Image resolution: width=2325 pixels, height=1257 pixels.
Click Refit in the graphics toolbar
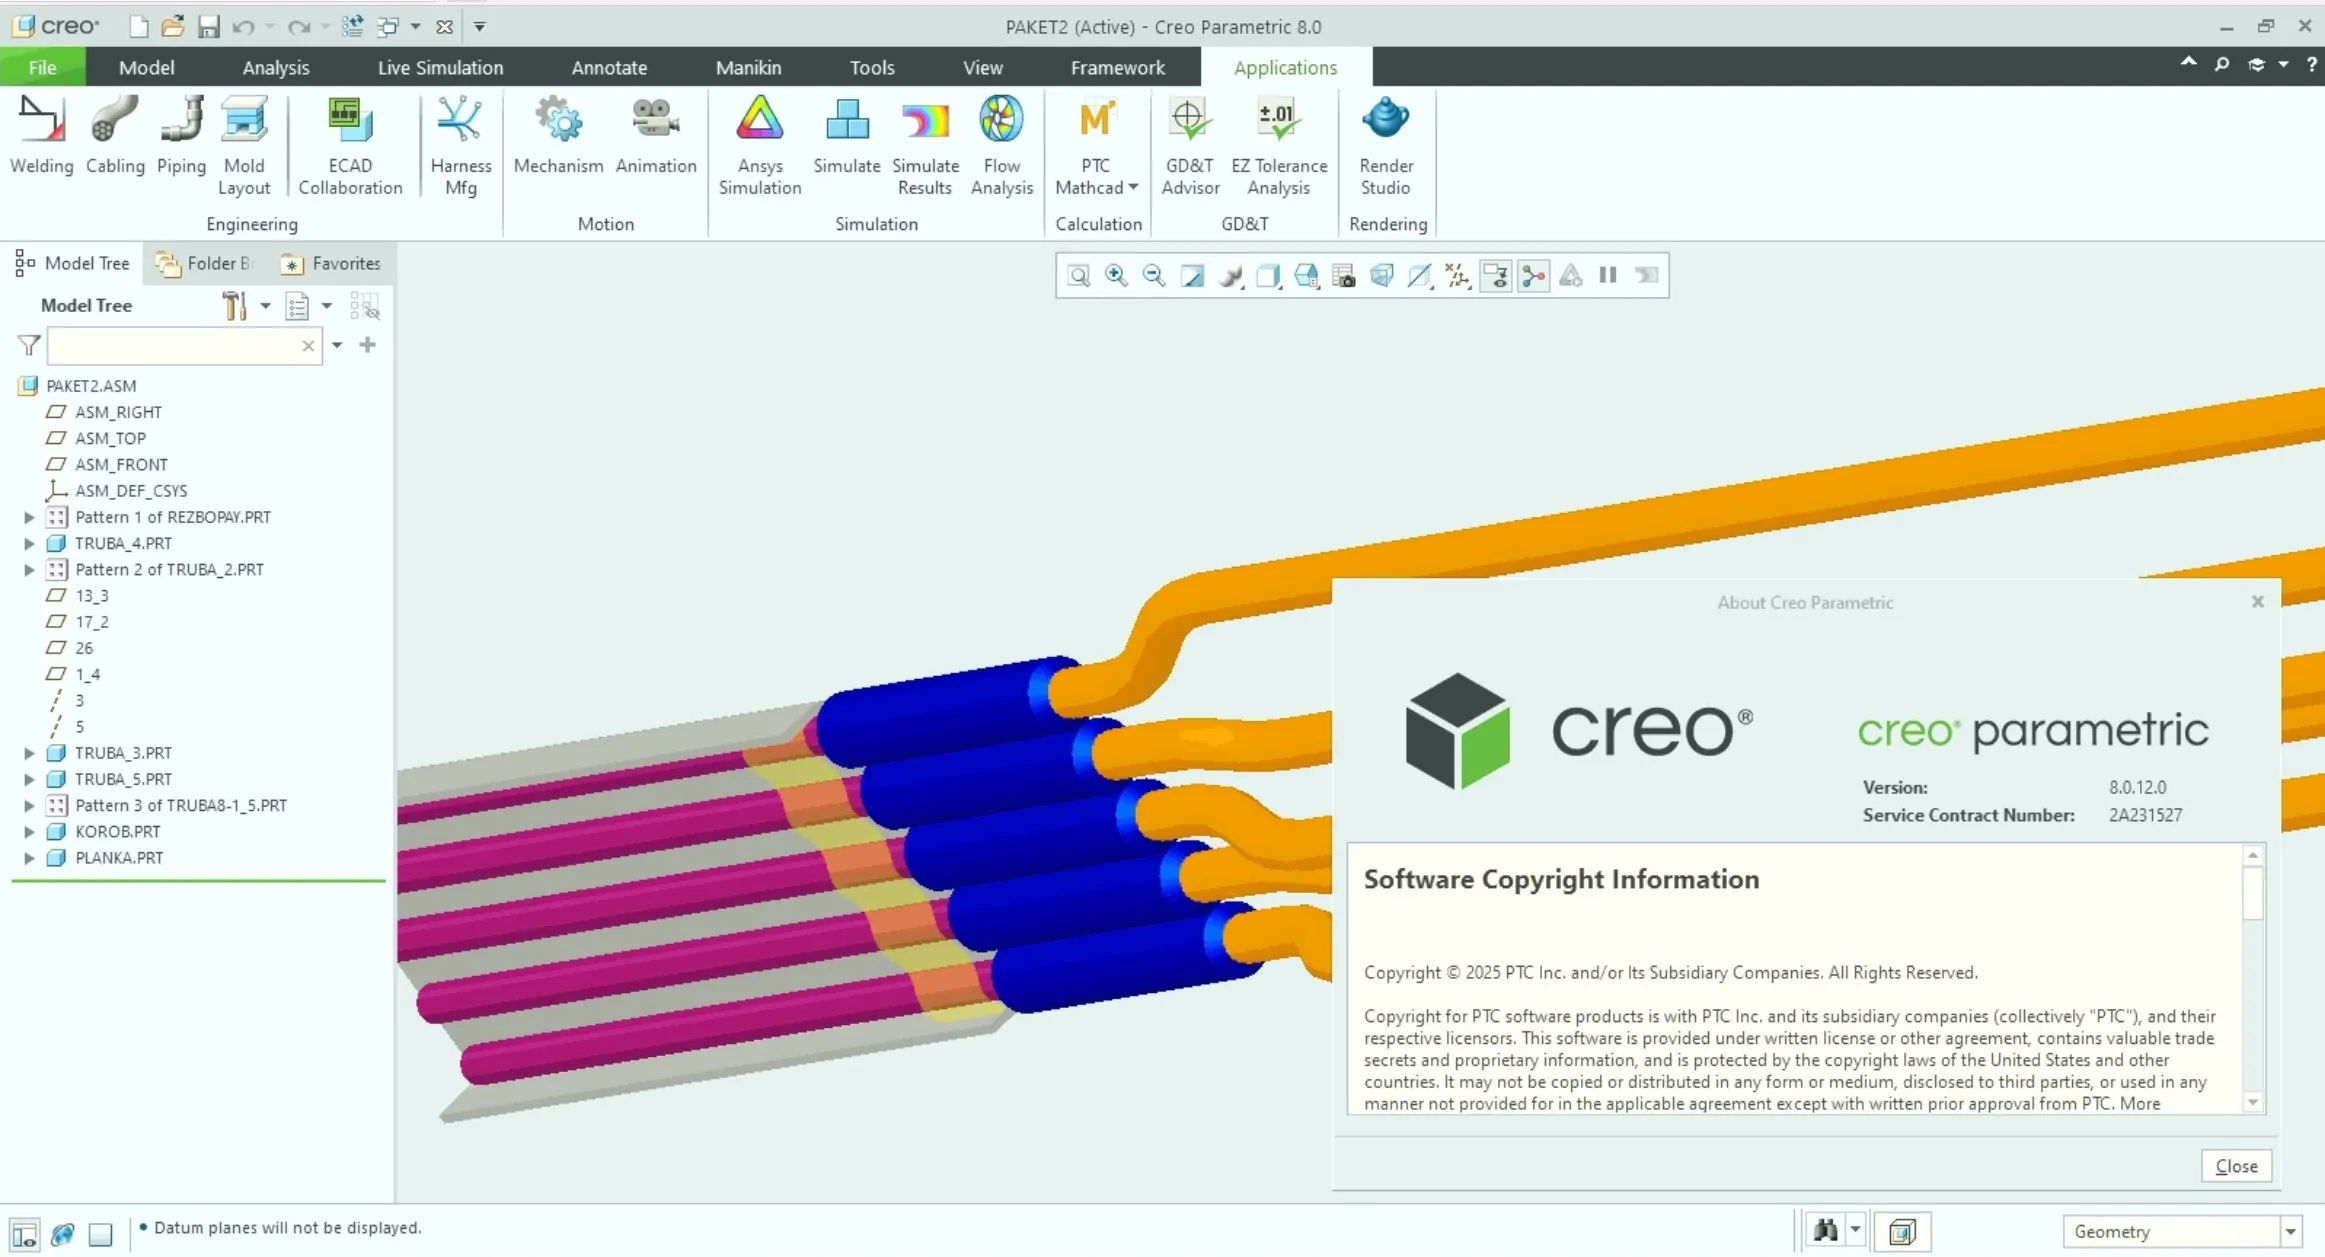(x=1078, y=276)
